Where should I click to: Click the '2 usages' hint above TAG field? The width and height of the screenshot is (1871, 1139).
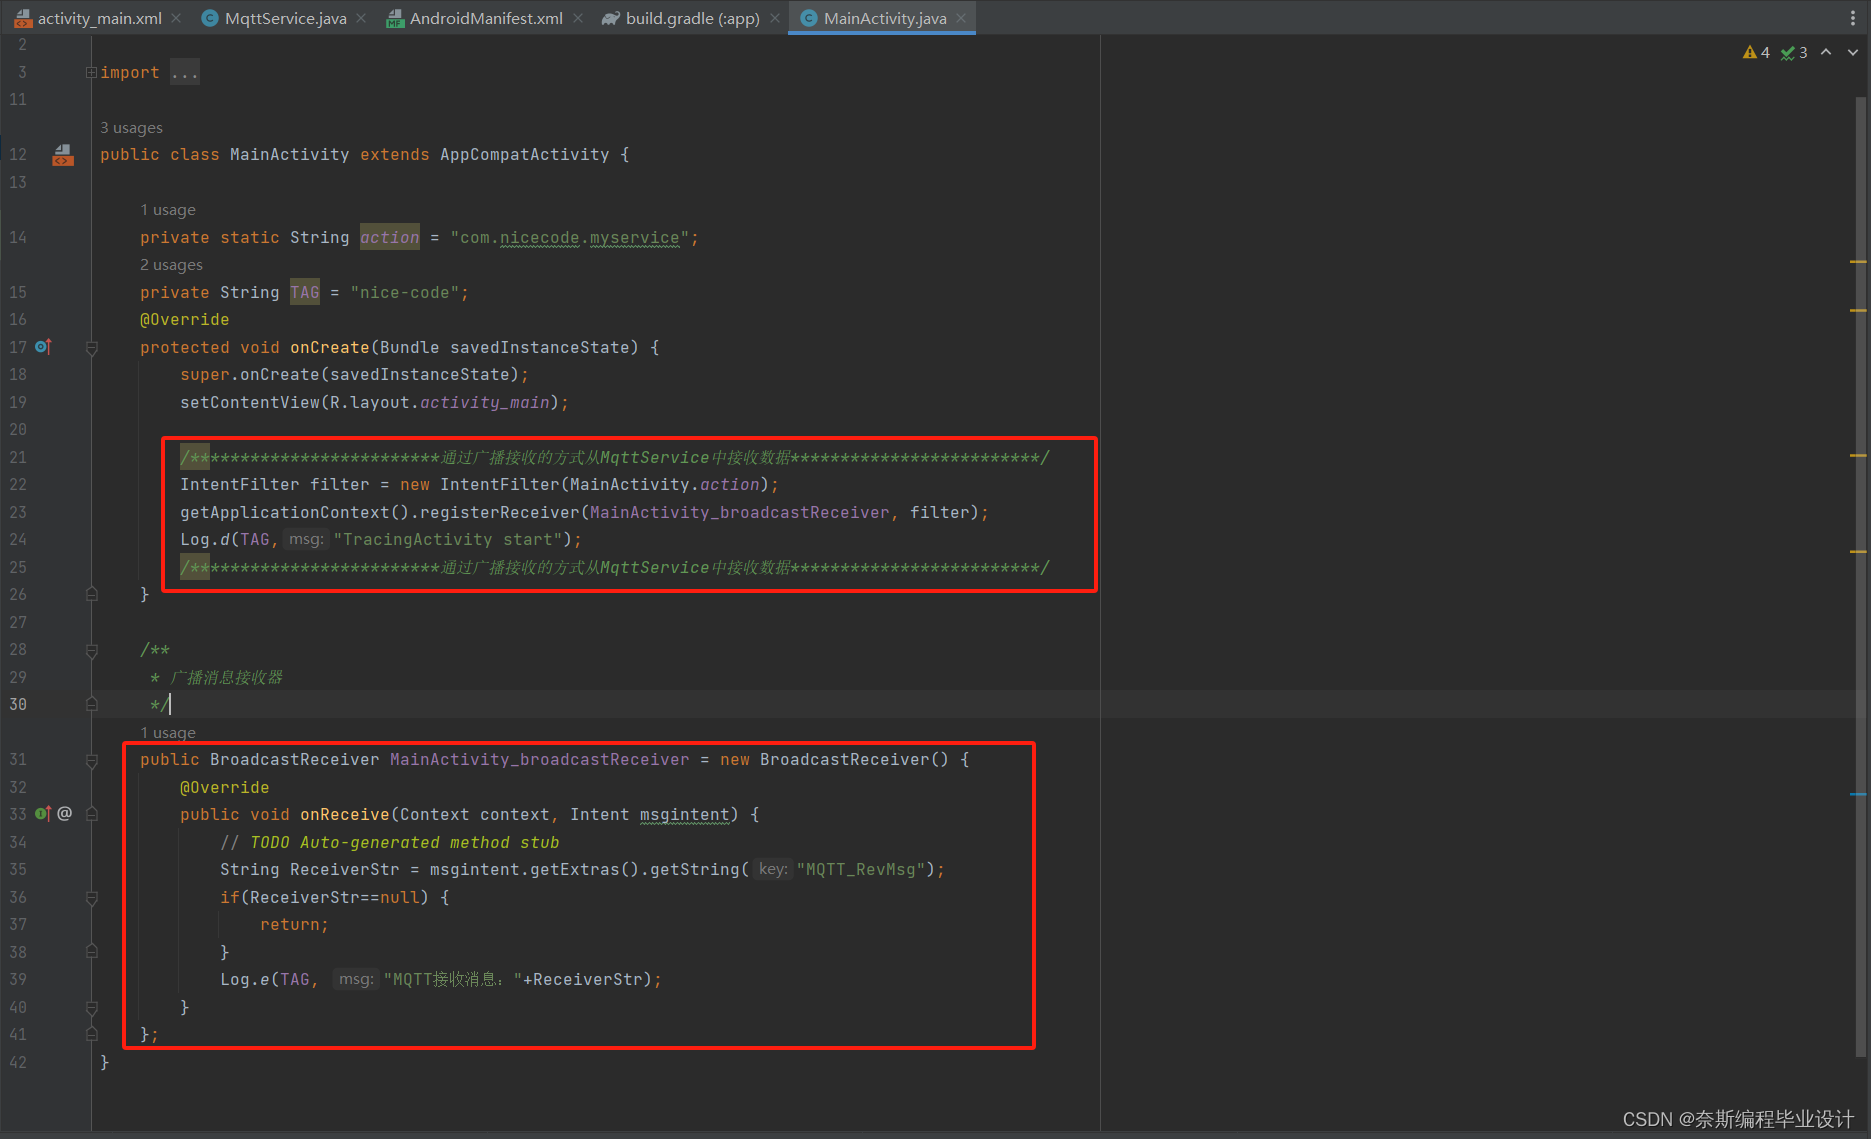click(171, 265)
